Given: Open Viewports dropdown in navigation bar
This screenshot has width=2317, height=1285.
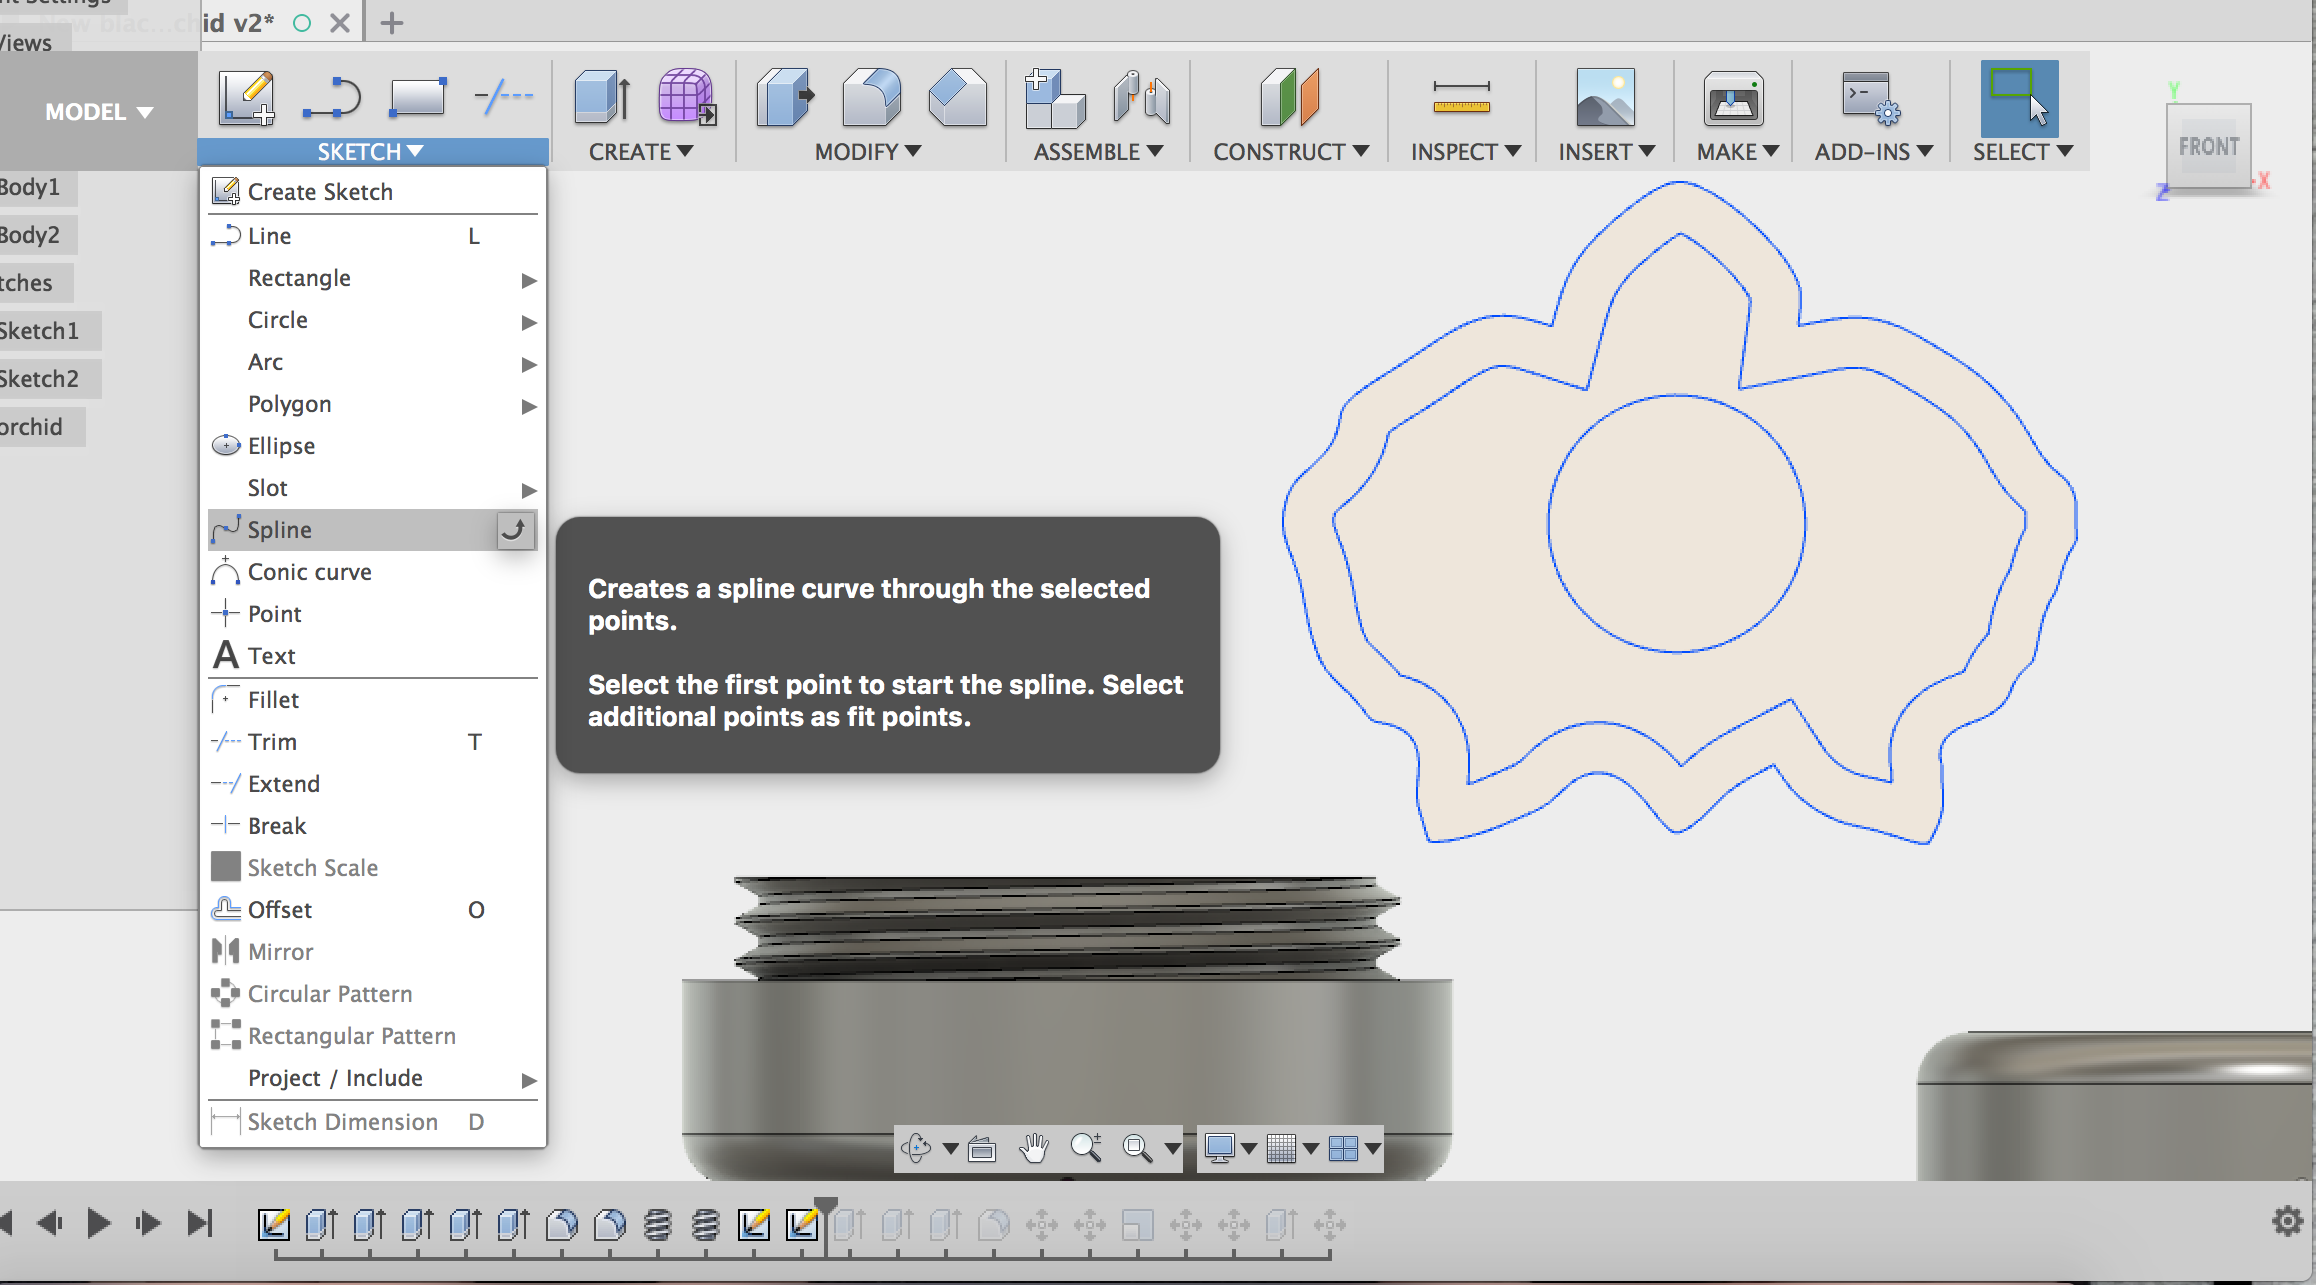Looking at the screenshot, I should (x=1373, y=1149).
